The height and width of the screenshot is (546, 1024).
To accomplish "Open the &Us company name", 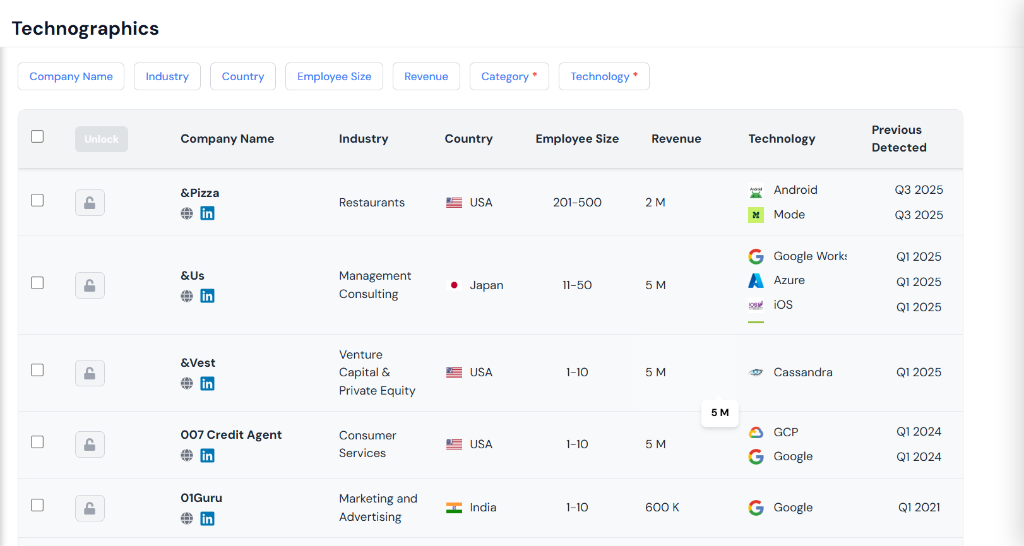I will tap(193, 276).
